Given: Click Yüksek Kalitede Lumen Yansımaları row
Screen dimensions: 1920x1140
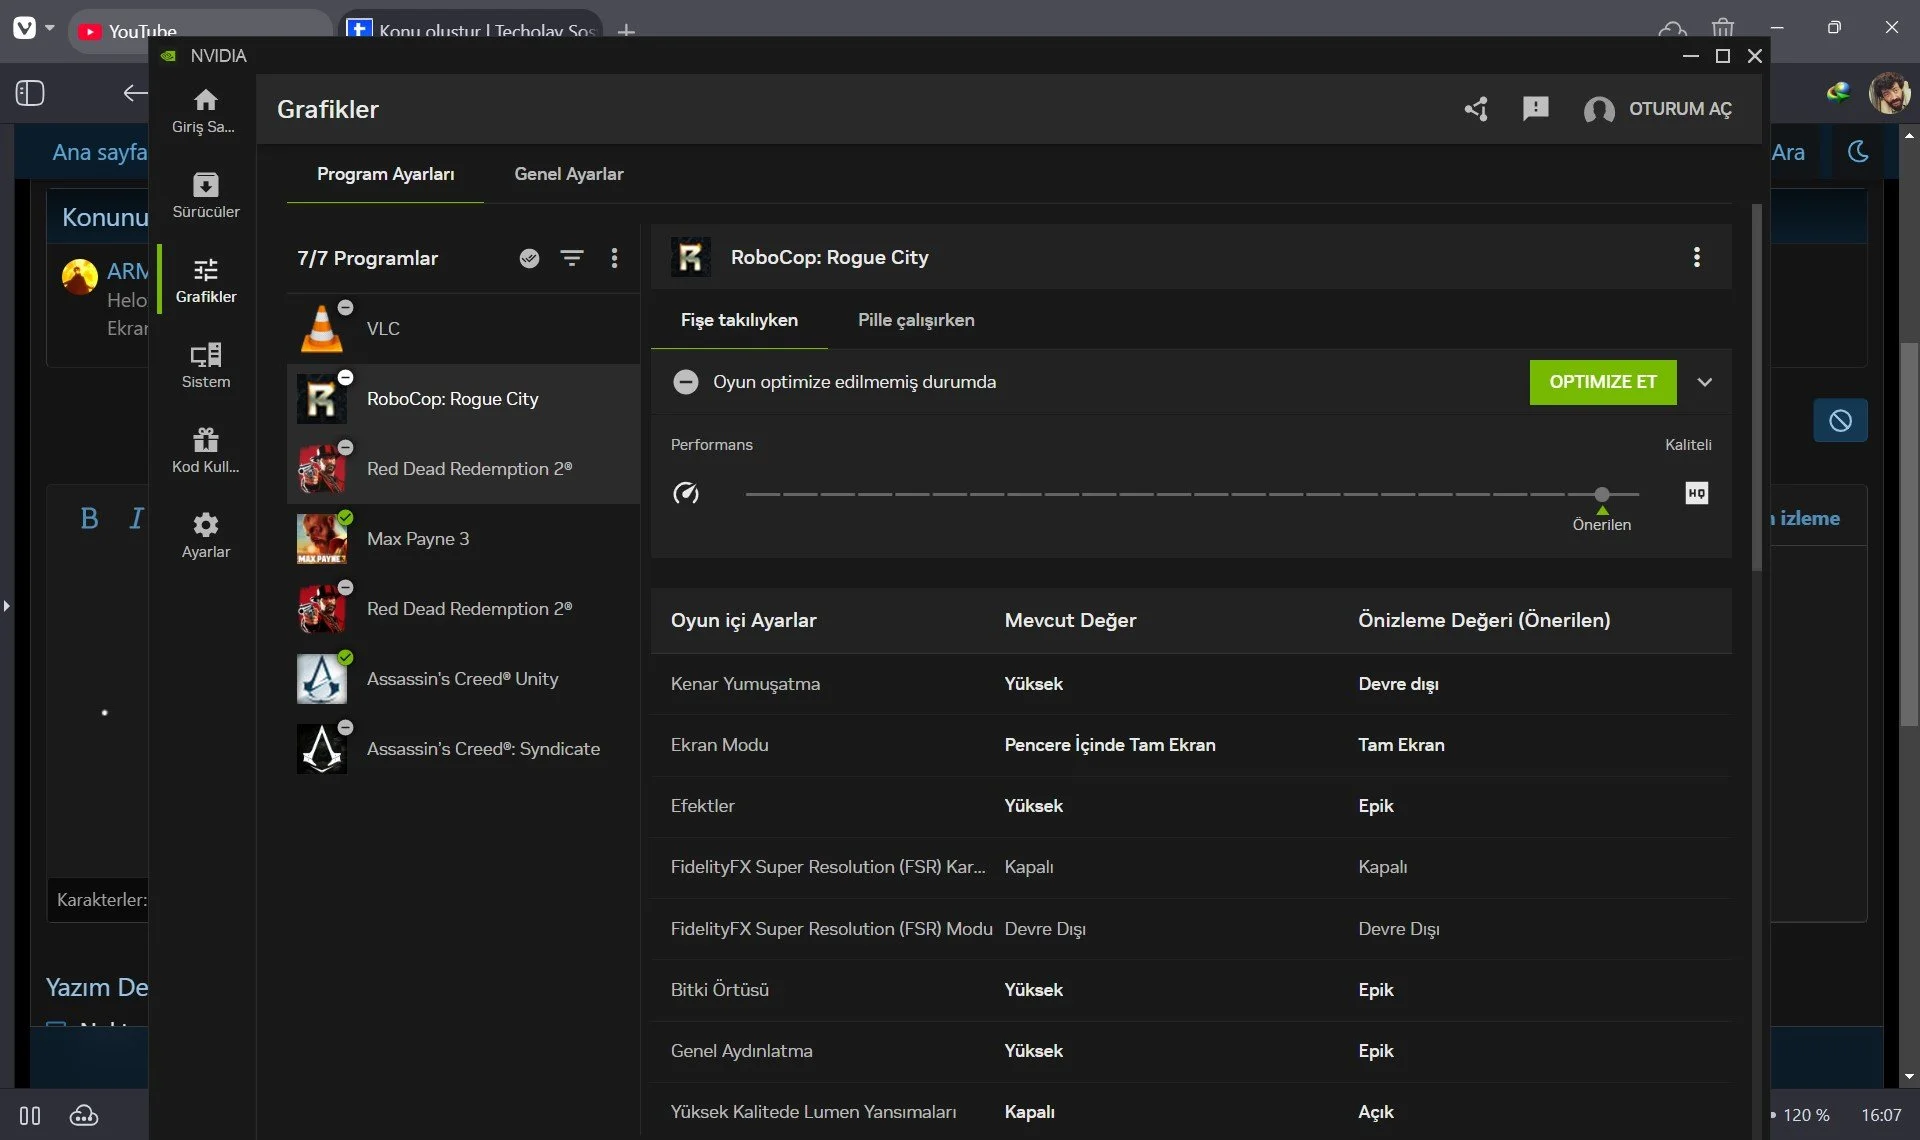Looking at the screenshot, I should tap(1191, 1112).
